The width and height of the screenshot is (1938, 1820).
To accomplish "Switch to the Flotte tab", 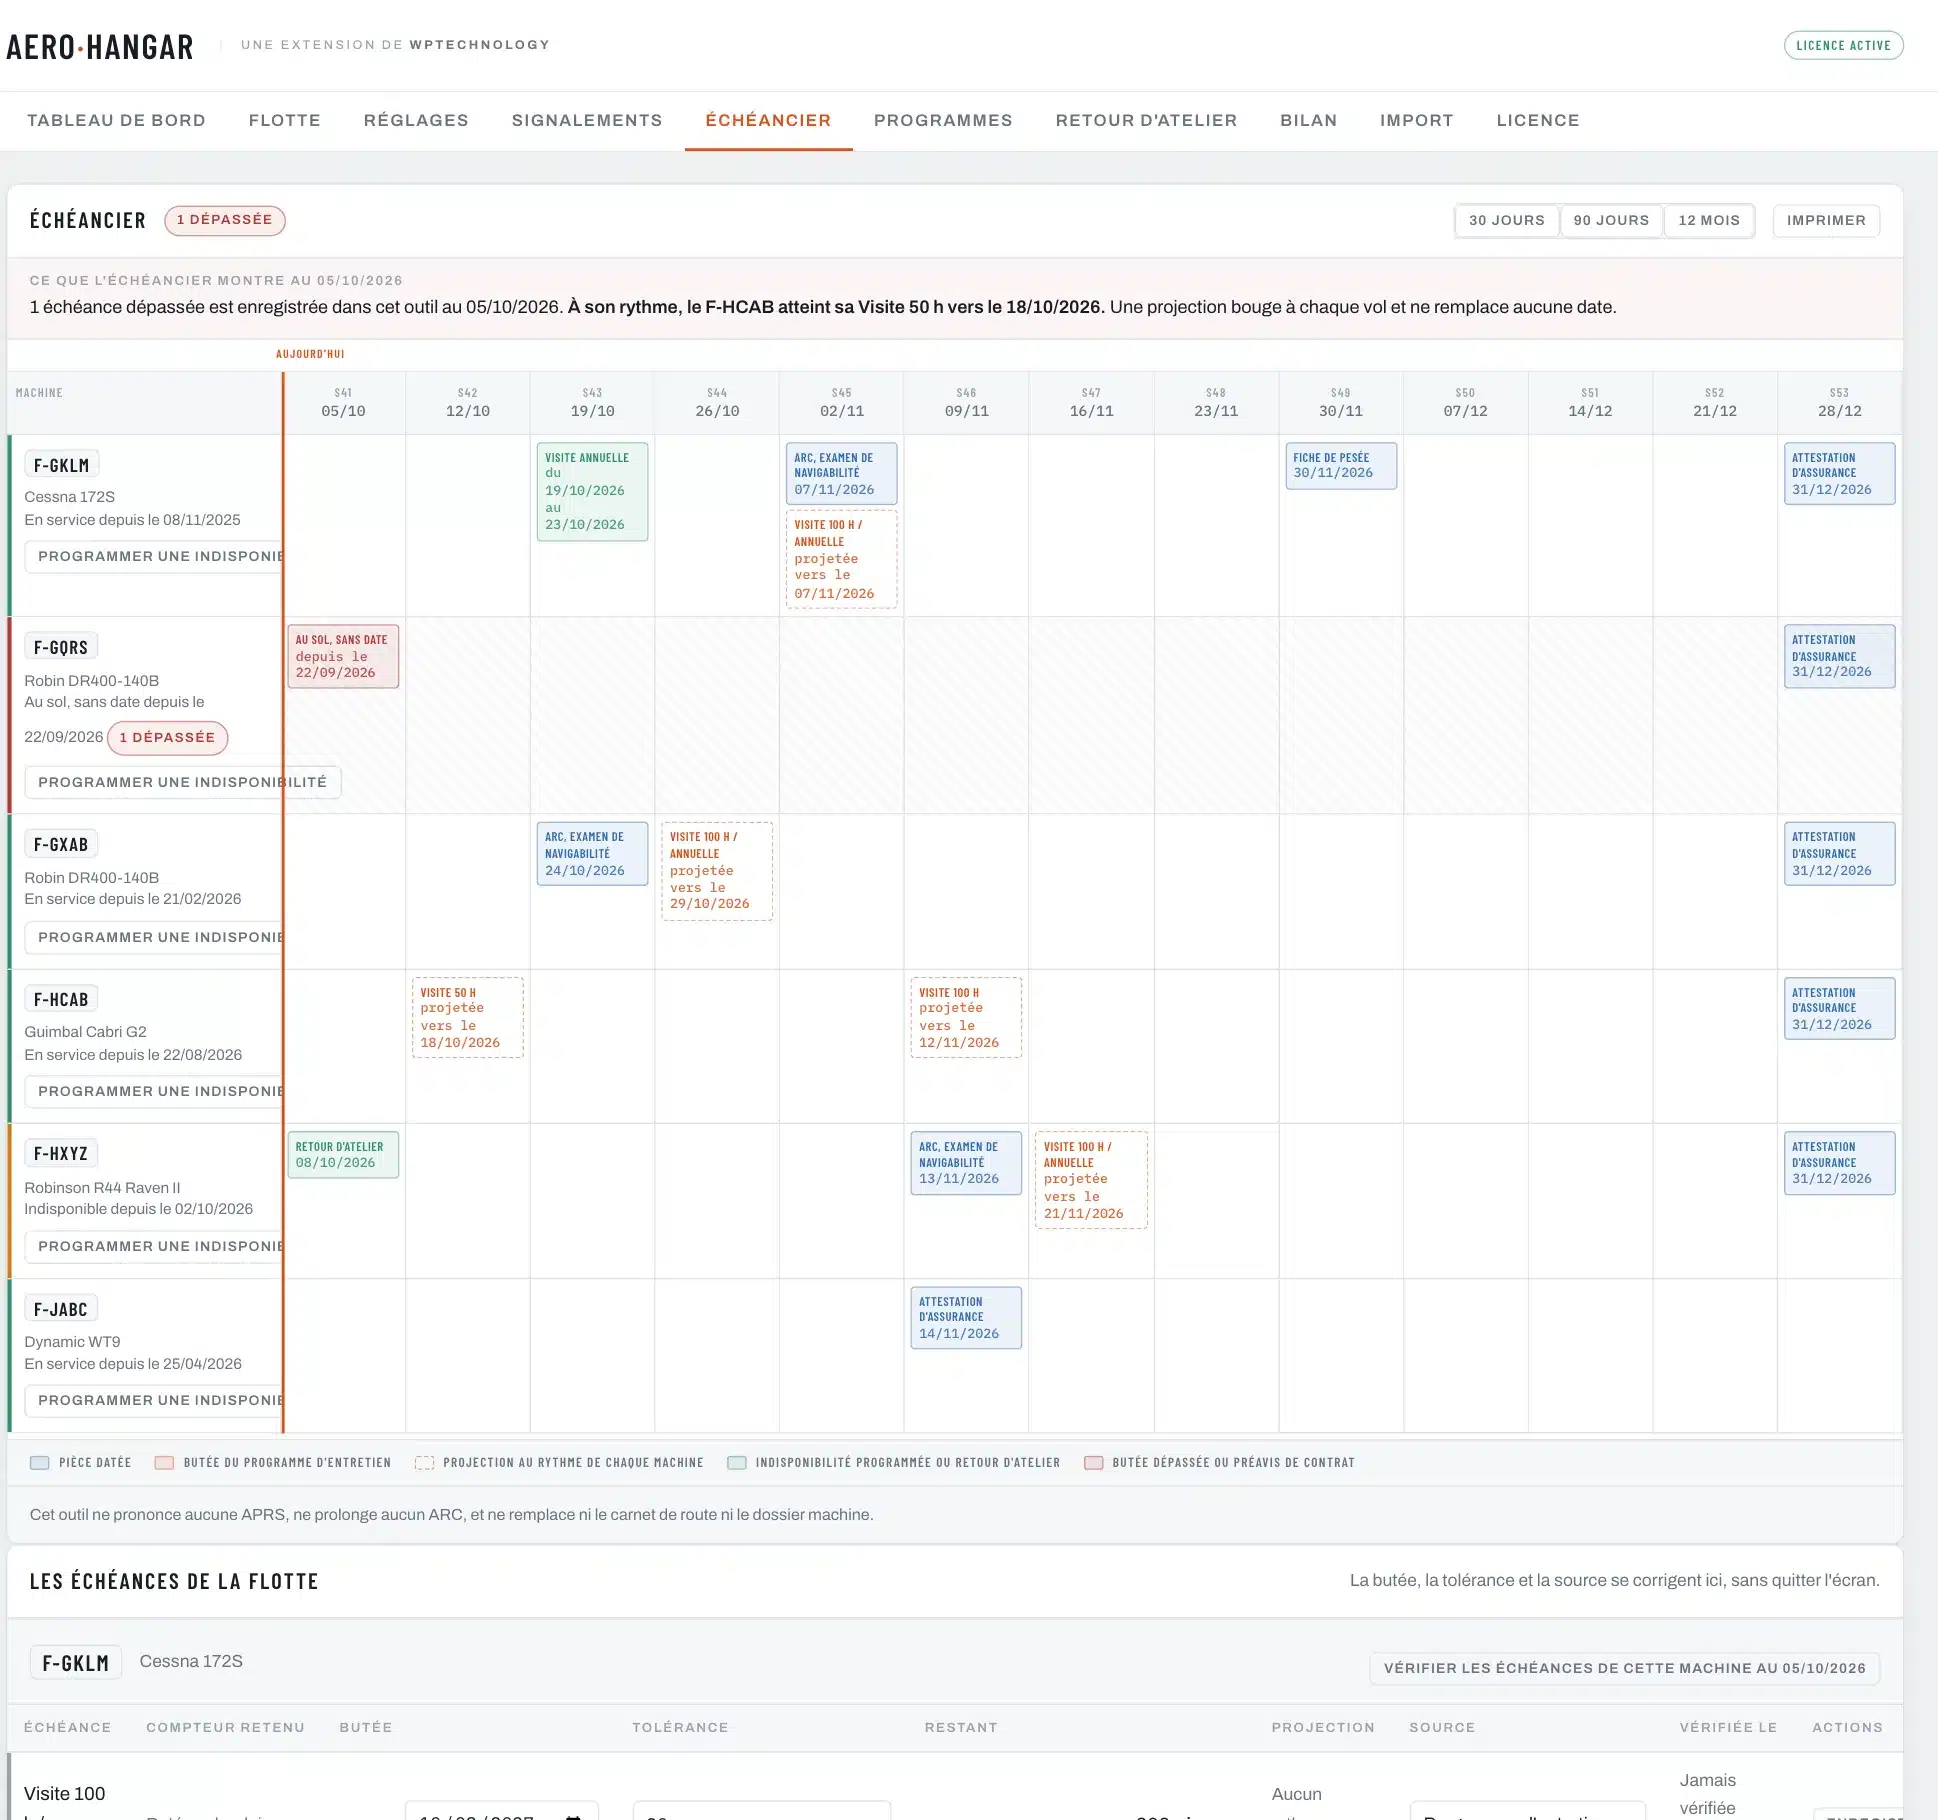I will point(285,120).
